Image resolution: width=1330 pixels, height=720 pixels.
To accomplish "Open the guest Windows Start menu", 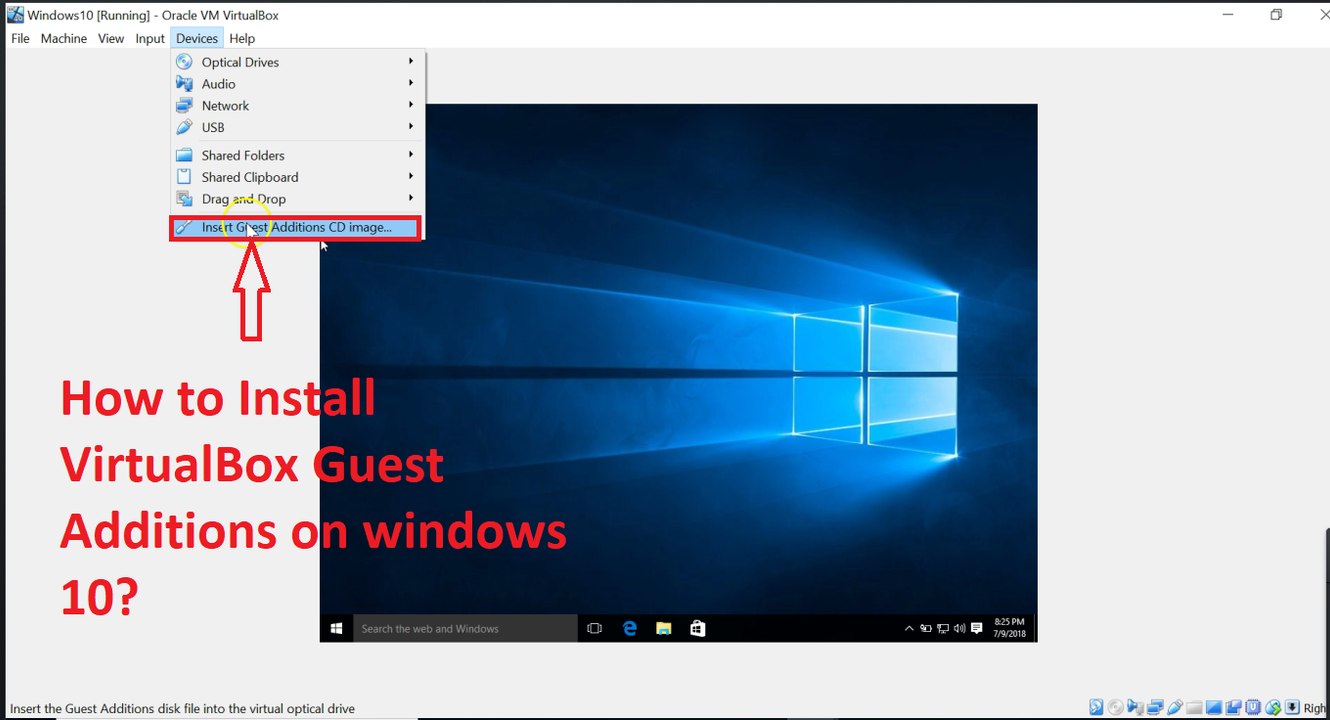I will [x=337, y=628].
